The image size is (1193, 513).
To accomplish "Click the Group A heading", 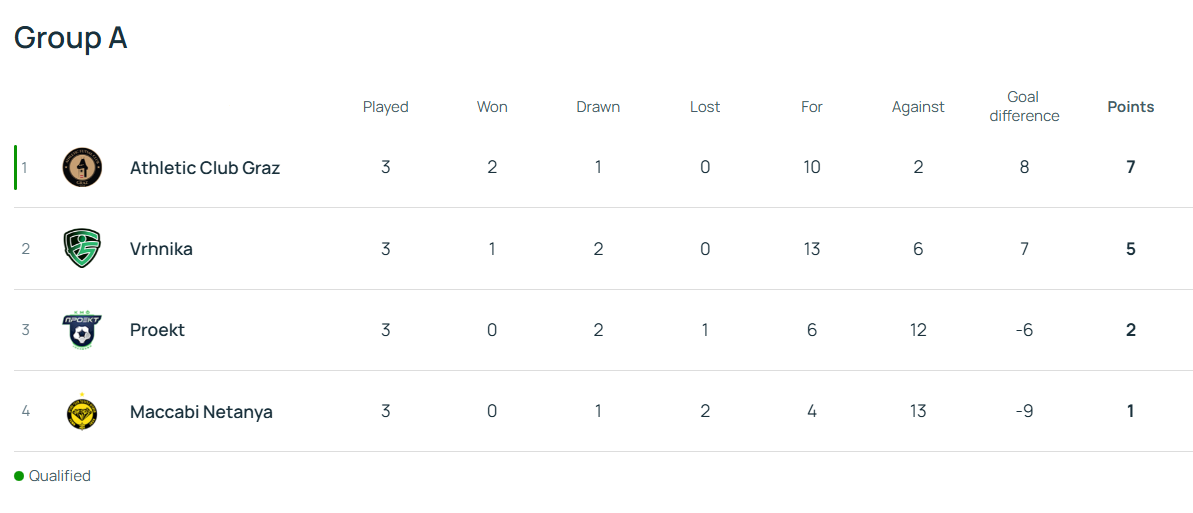I will (71, 37).
